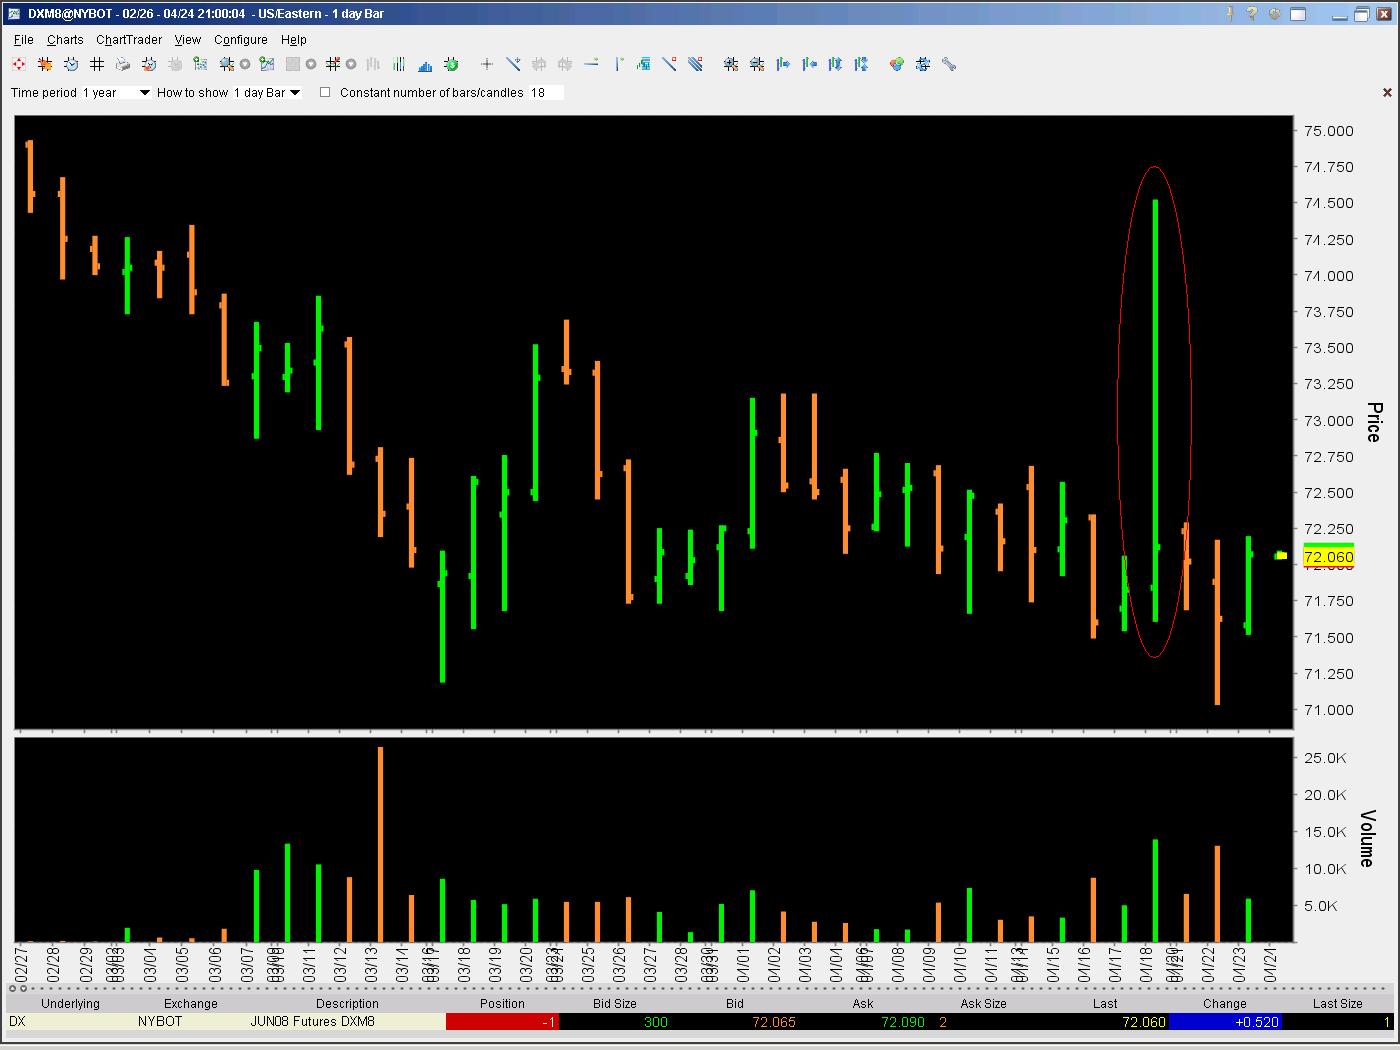This screenshot has height=1050, width=1400.
Task: Click the colored balloons toolbar icon
Action: 896,63
